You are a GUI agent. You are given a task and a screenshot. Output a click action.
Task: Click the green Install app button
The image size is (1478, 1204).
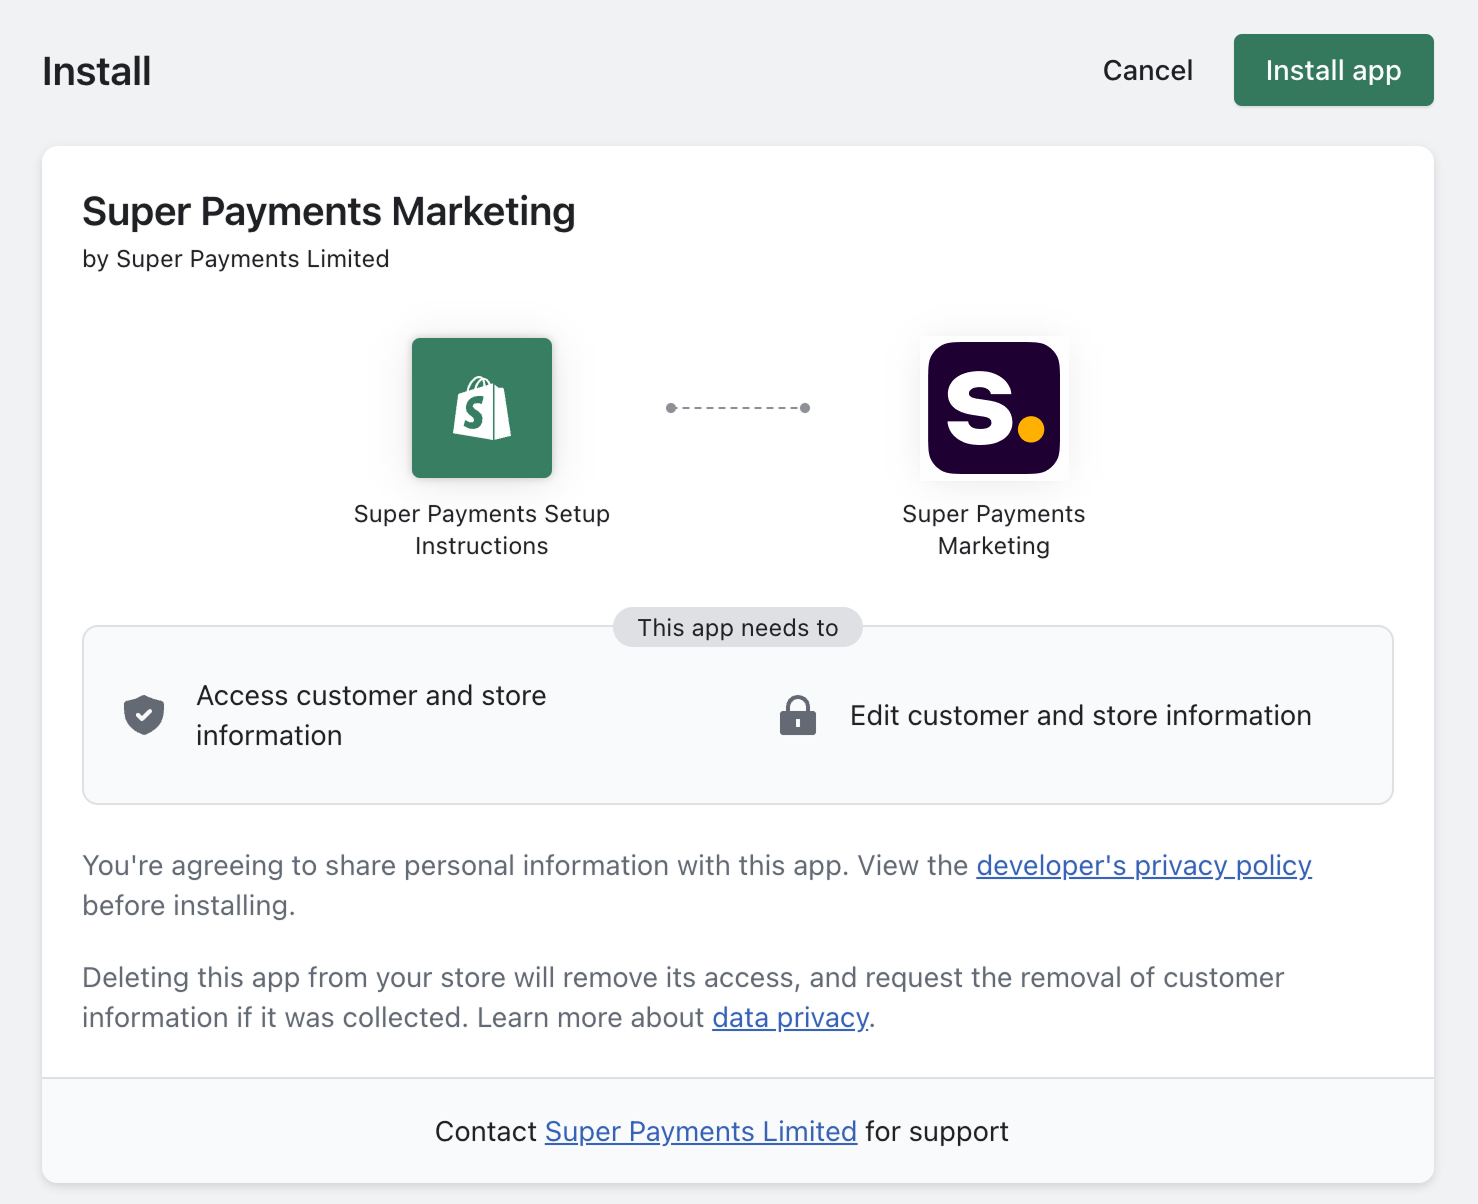pos(1333,70)
